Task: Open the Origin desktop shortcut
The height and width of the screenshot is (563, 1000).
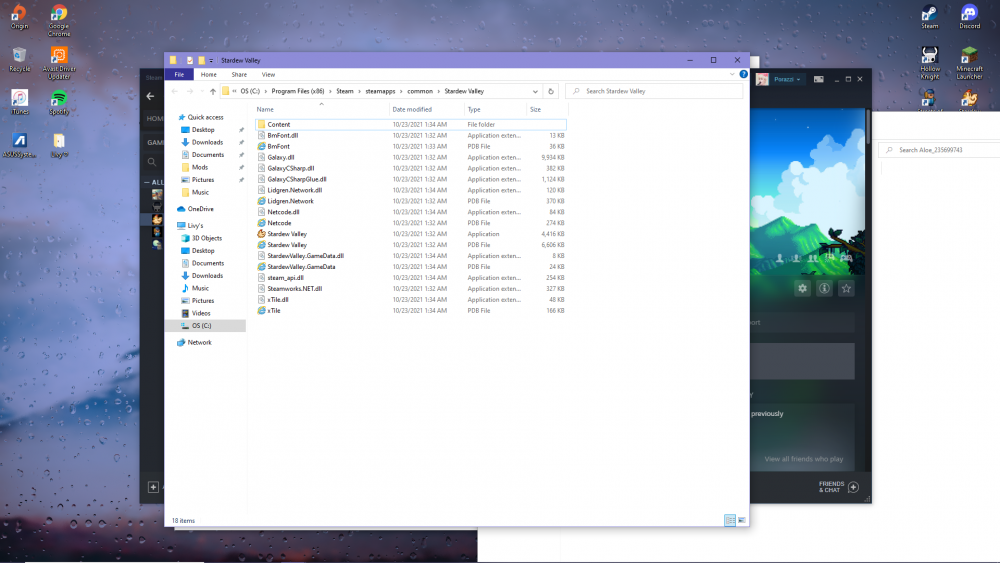Action: click(19, 17)
